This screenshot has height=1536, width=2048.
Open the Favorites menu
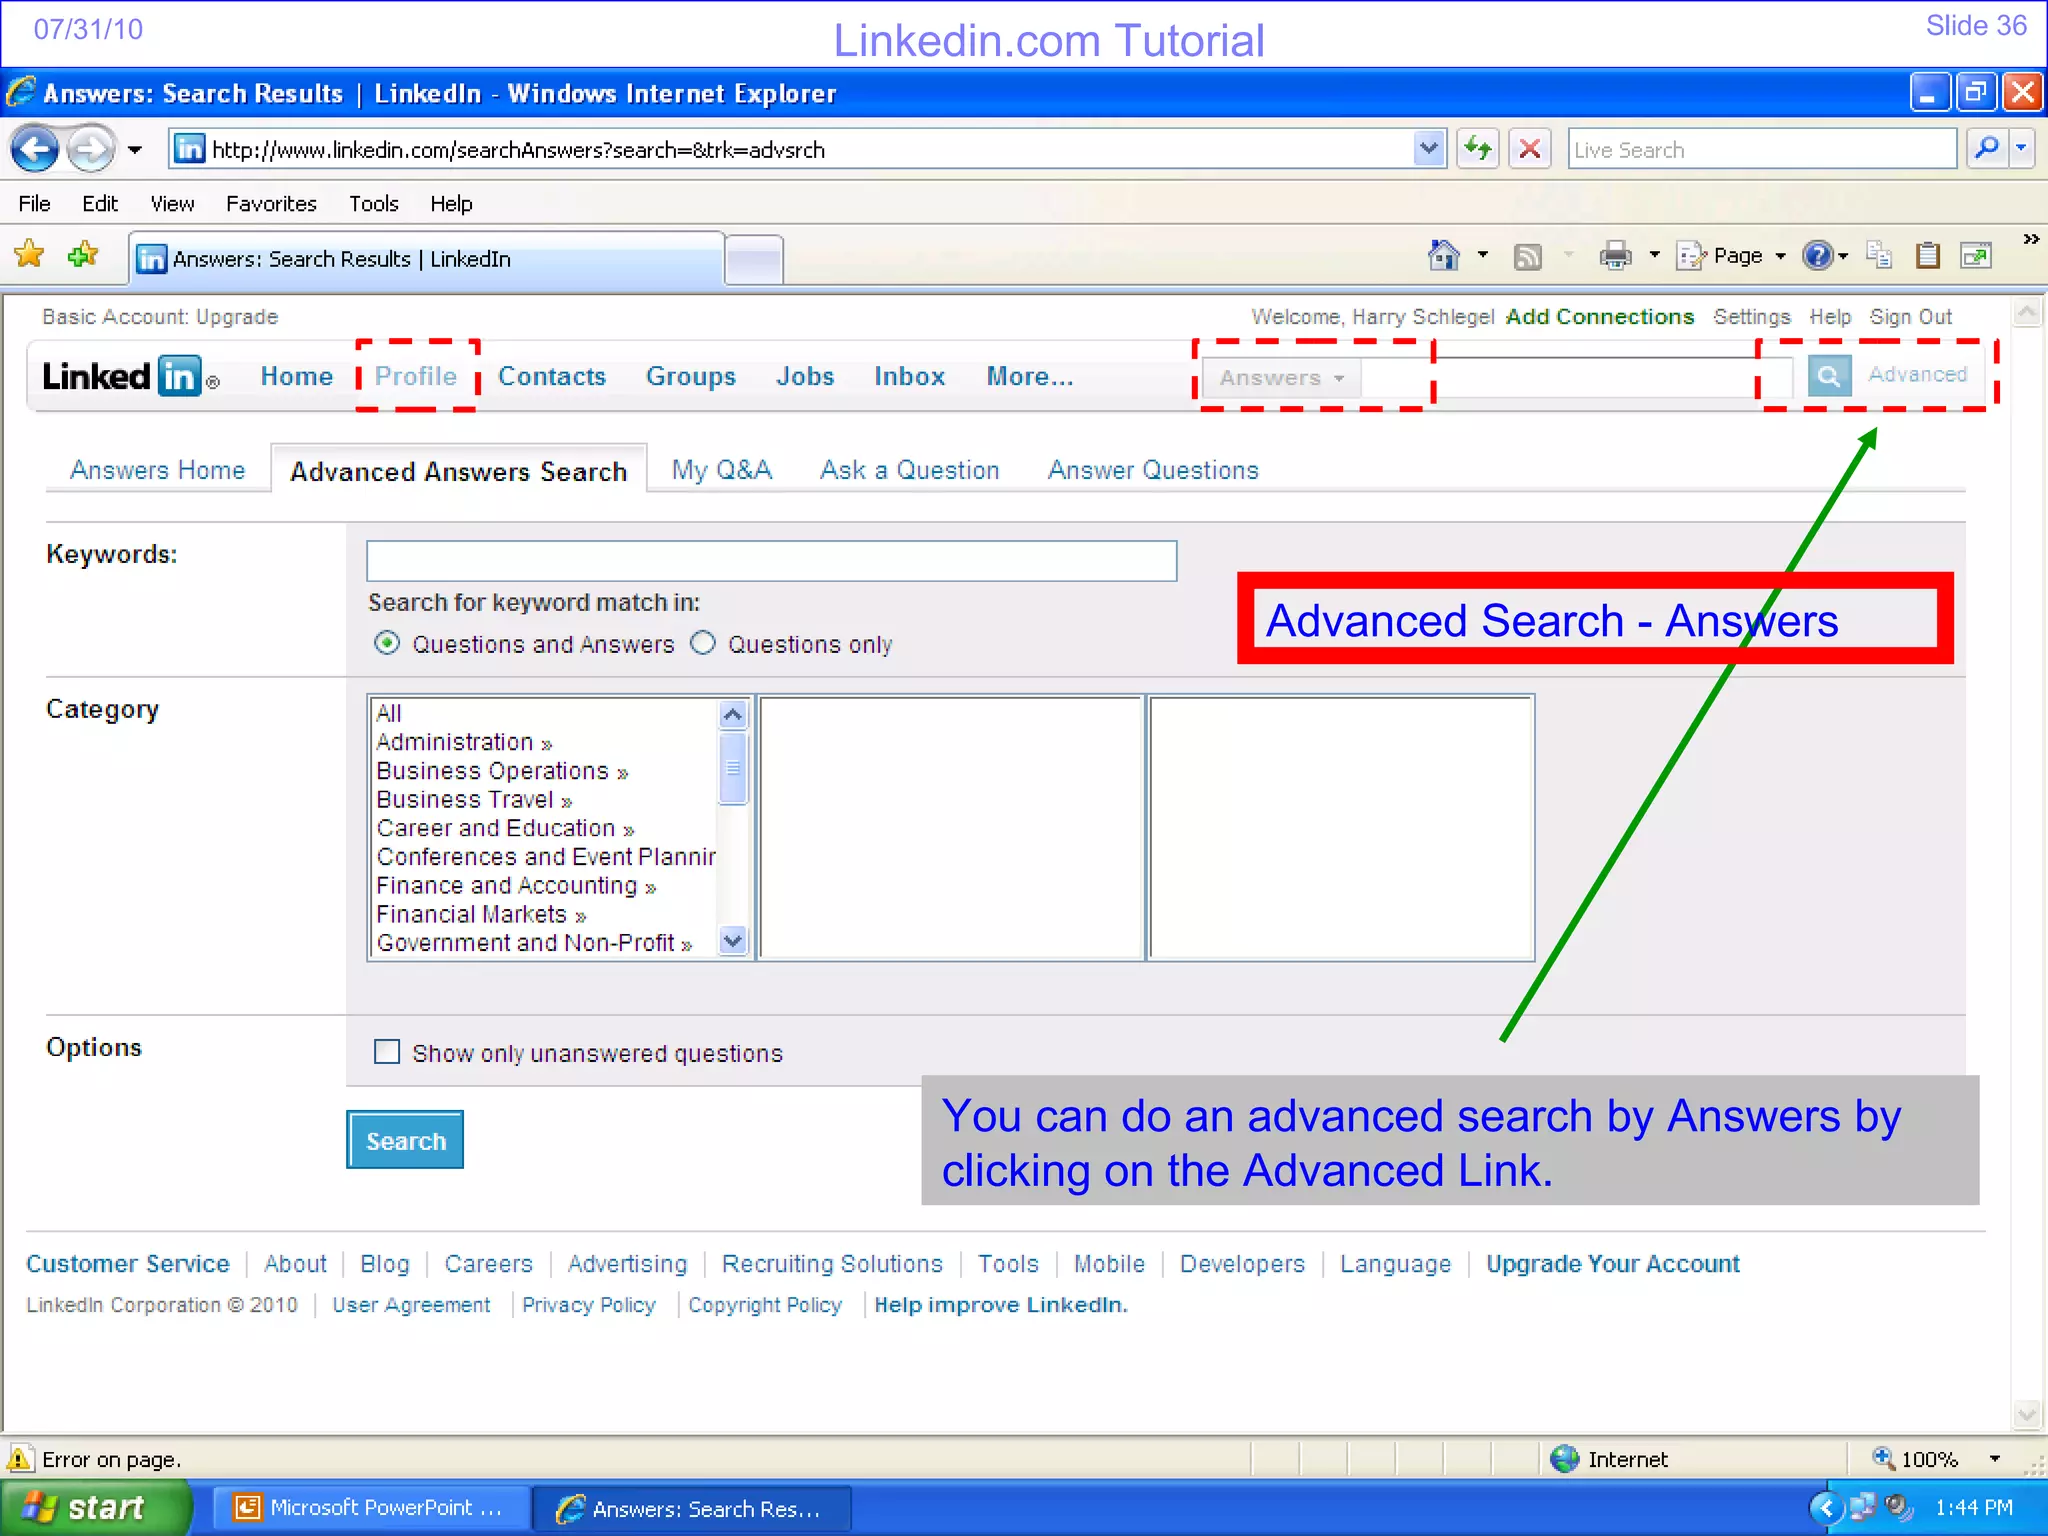click(x=271, y=203)
